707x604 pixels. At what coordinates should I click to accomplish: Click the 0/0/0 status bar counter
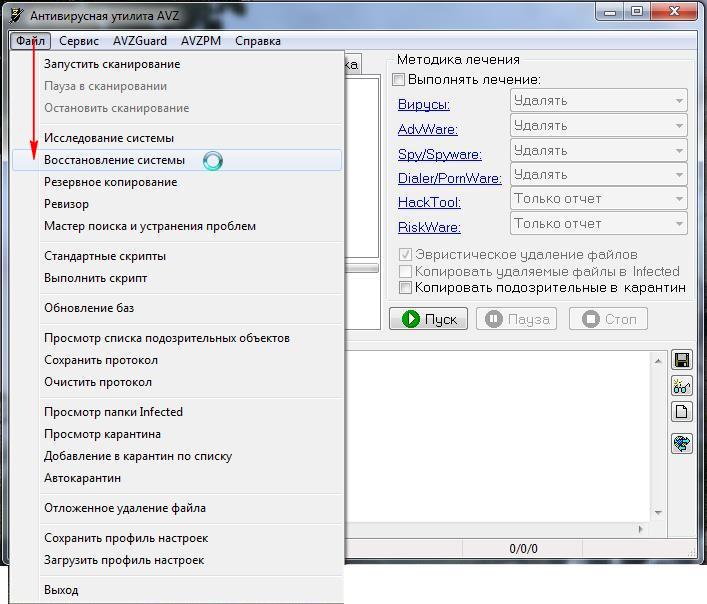point(523,549)
